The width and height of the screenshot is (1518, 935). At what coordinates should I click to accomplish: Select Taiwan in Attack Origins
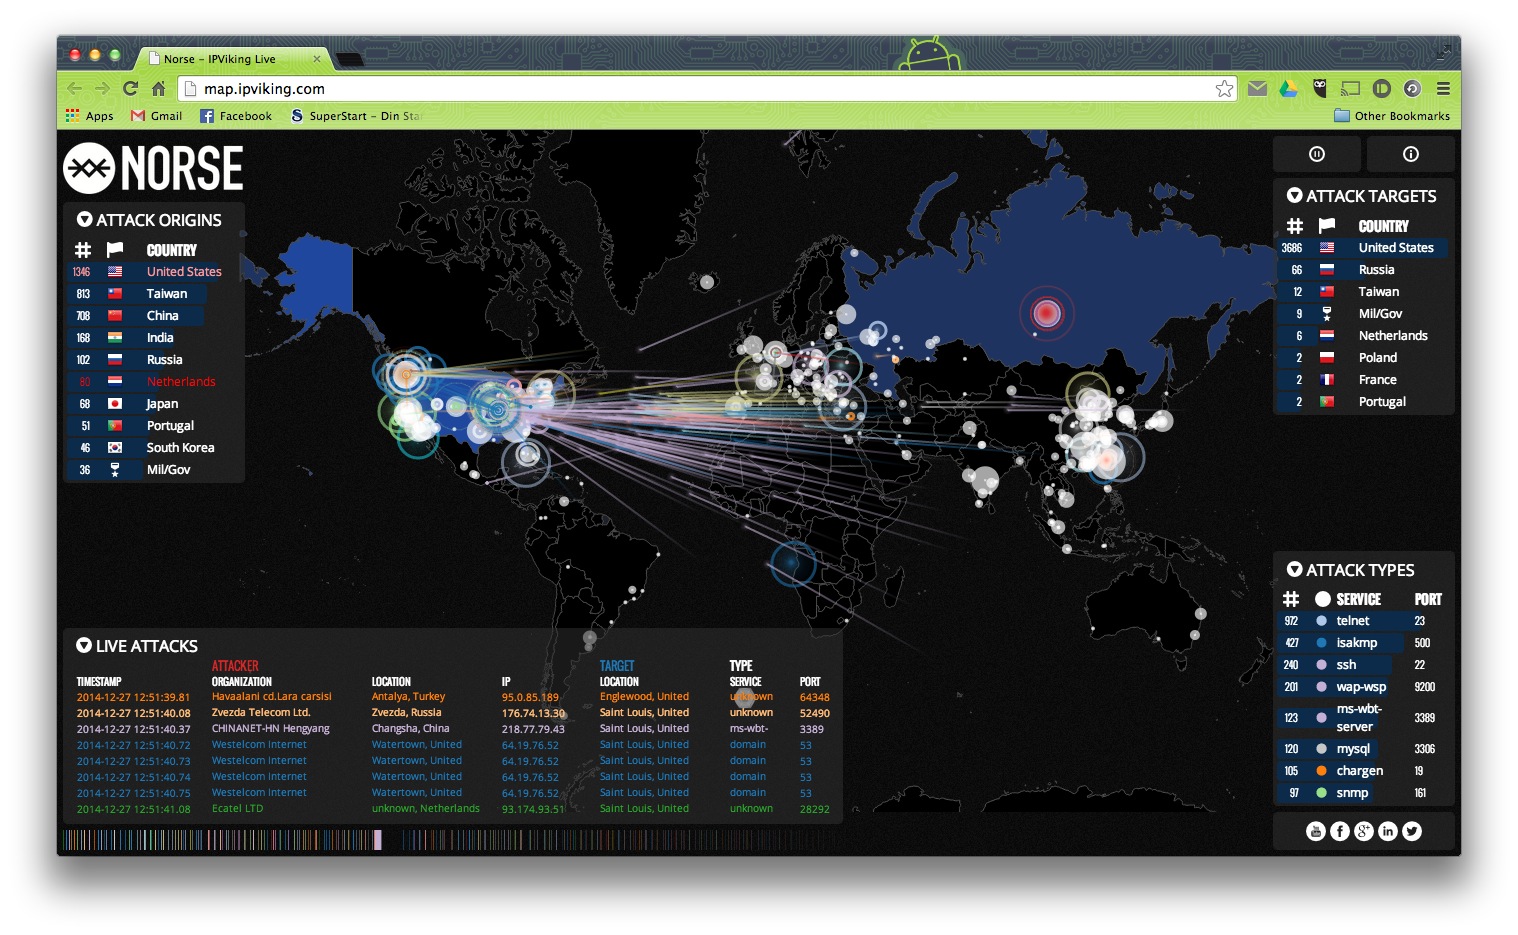(155, 294)
